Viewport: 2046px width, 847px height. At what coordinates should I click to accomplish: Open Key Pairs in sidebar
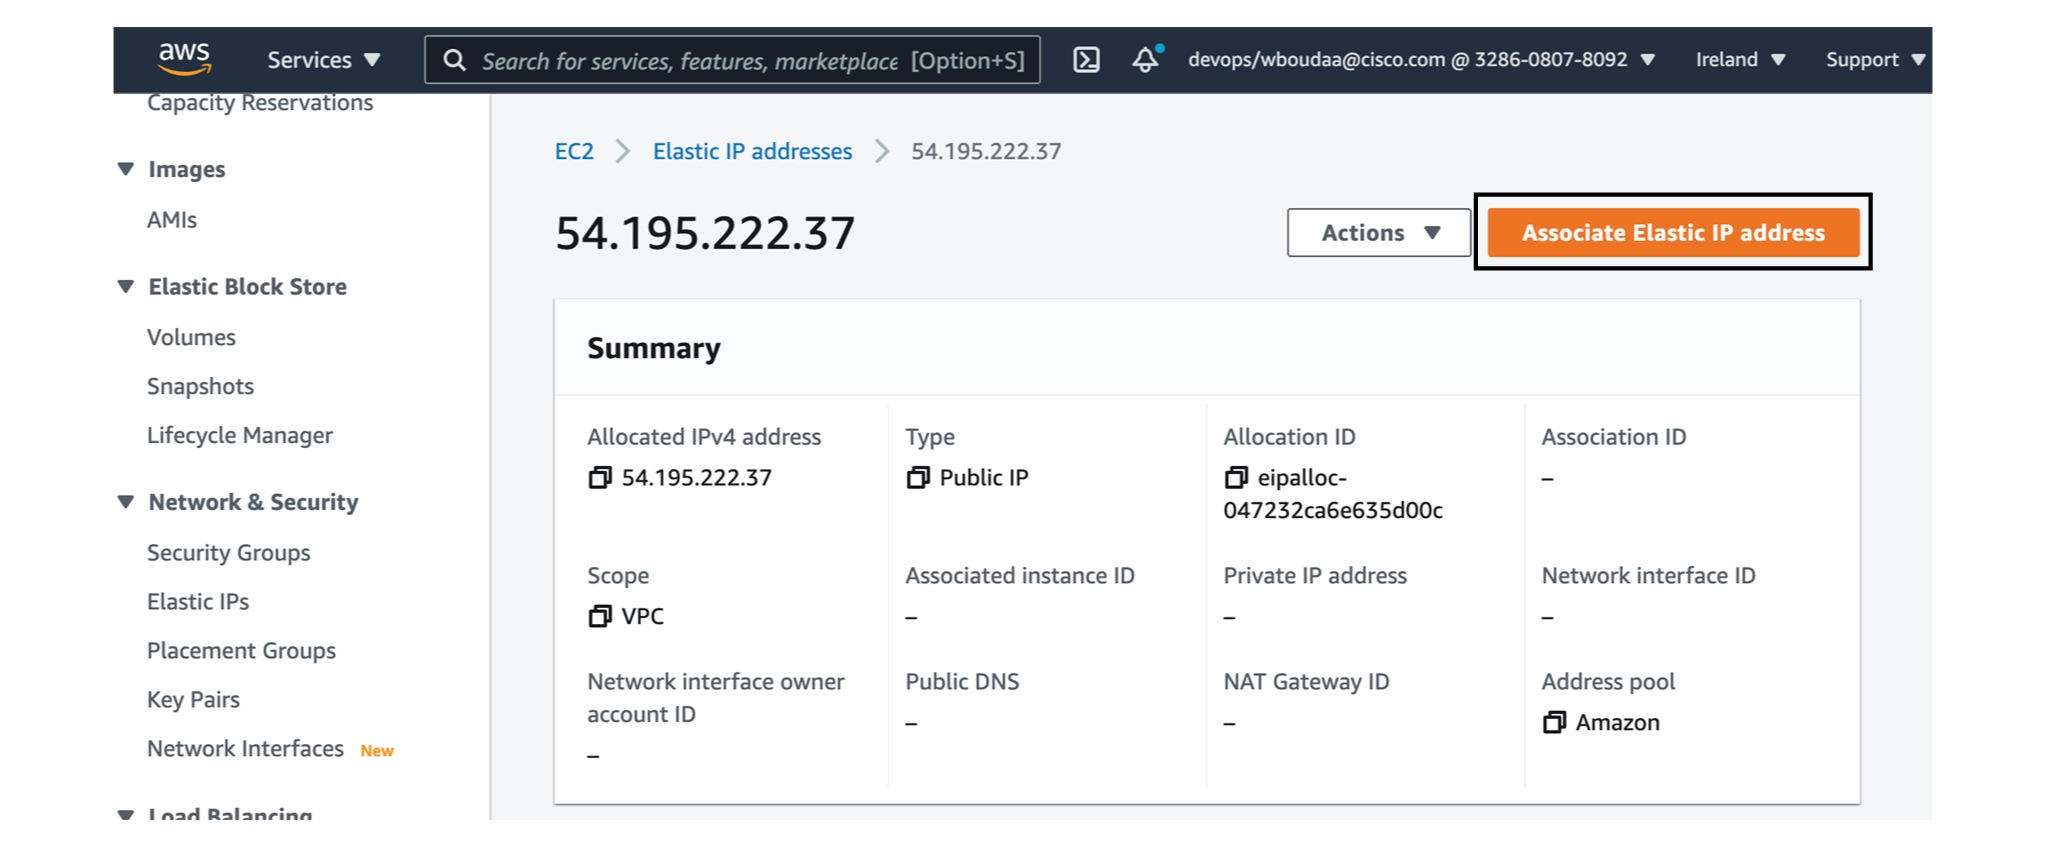click(x=193, y=700)
